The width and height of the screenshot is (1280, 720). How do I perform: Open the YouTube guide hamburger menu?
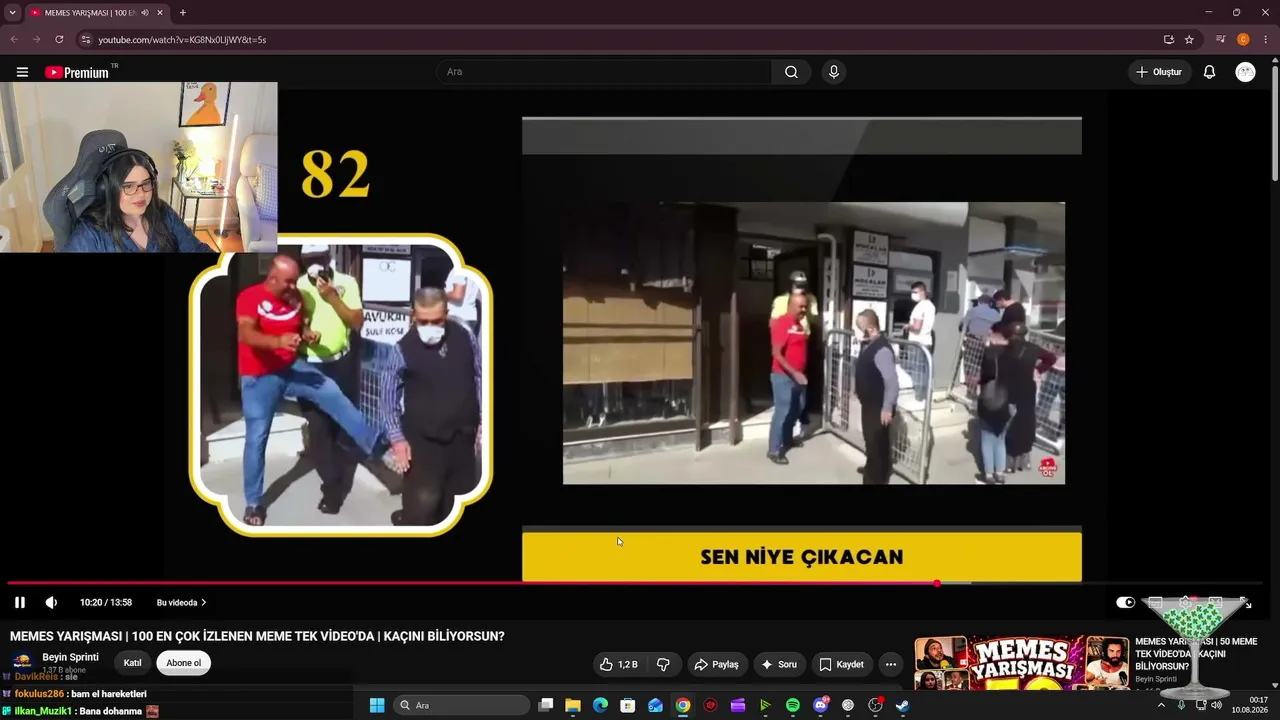tap(22, 72)
